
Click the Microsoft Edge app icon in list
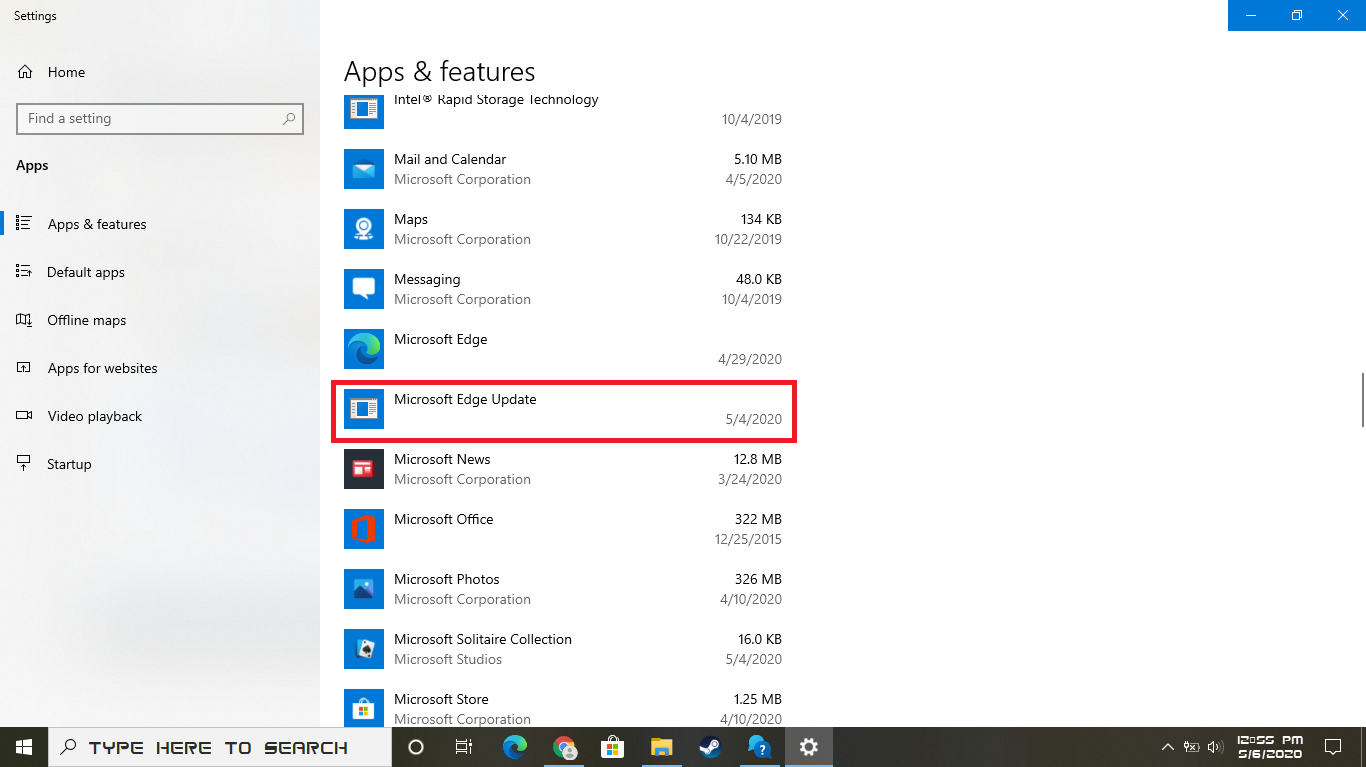pos(364,349)
